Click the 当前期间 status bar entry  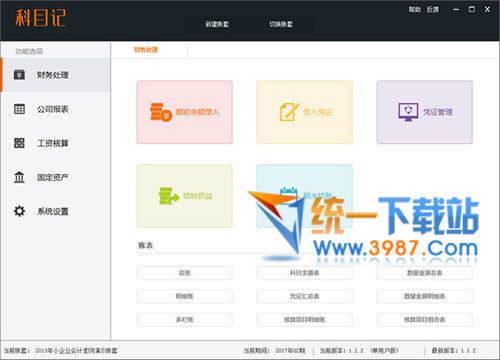[274, 351]
